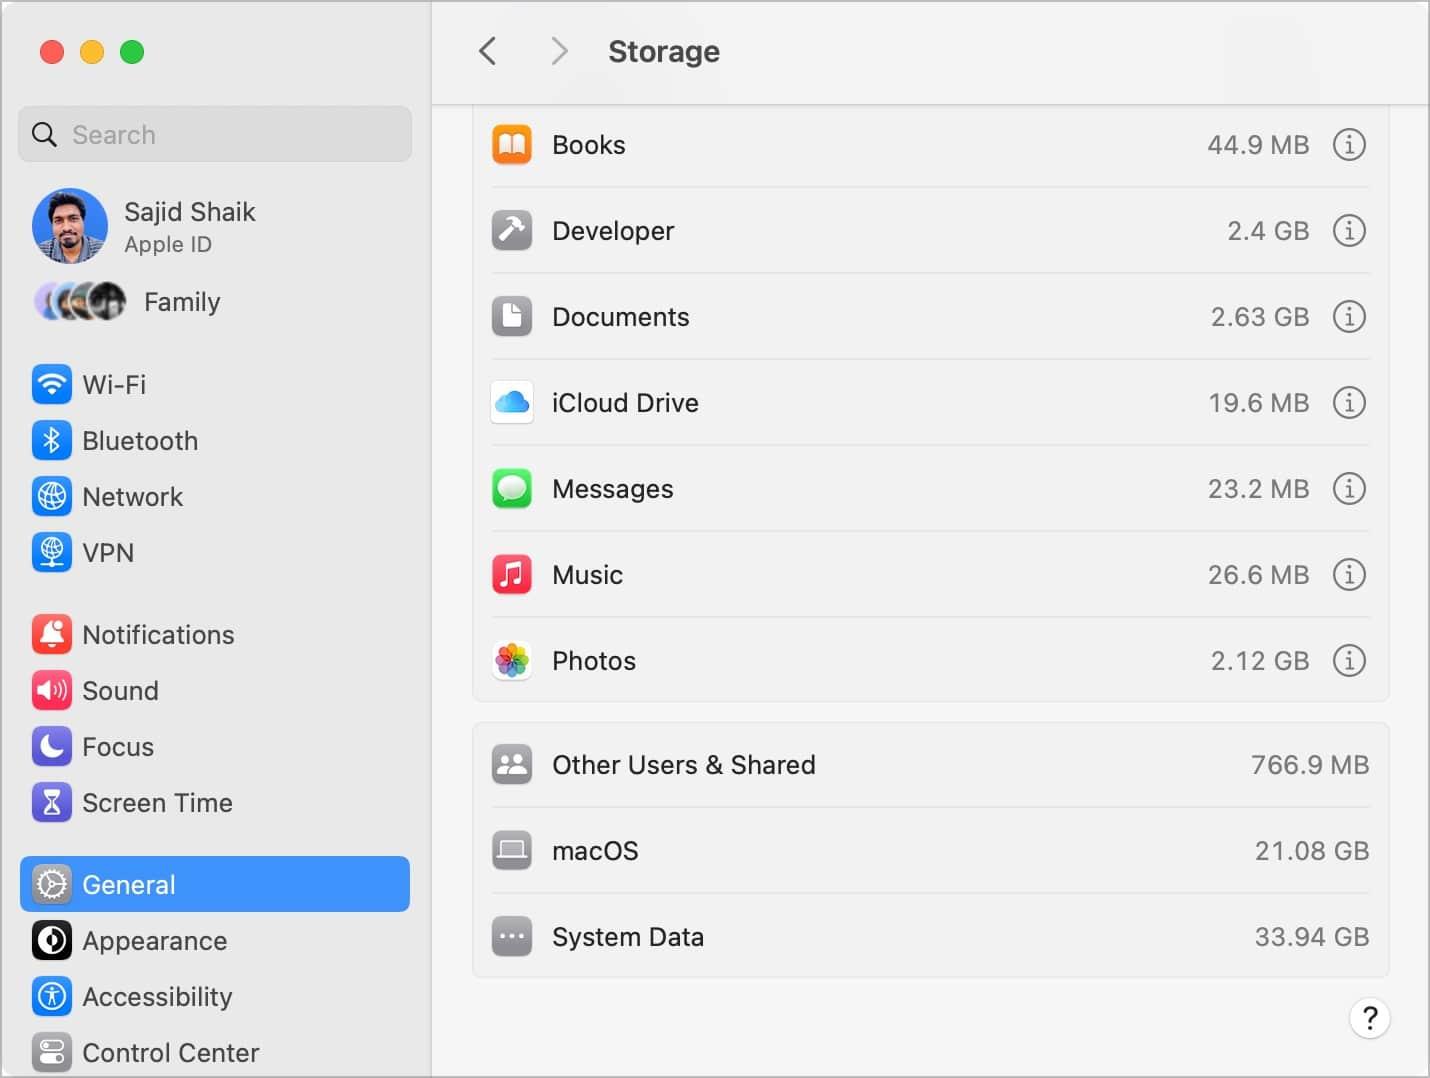Open the help question mark button
Image resolution: width=1430 pixels, height=1078 pixels.
pos(1370,1018)
